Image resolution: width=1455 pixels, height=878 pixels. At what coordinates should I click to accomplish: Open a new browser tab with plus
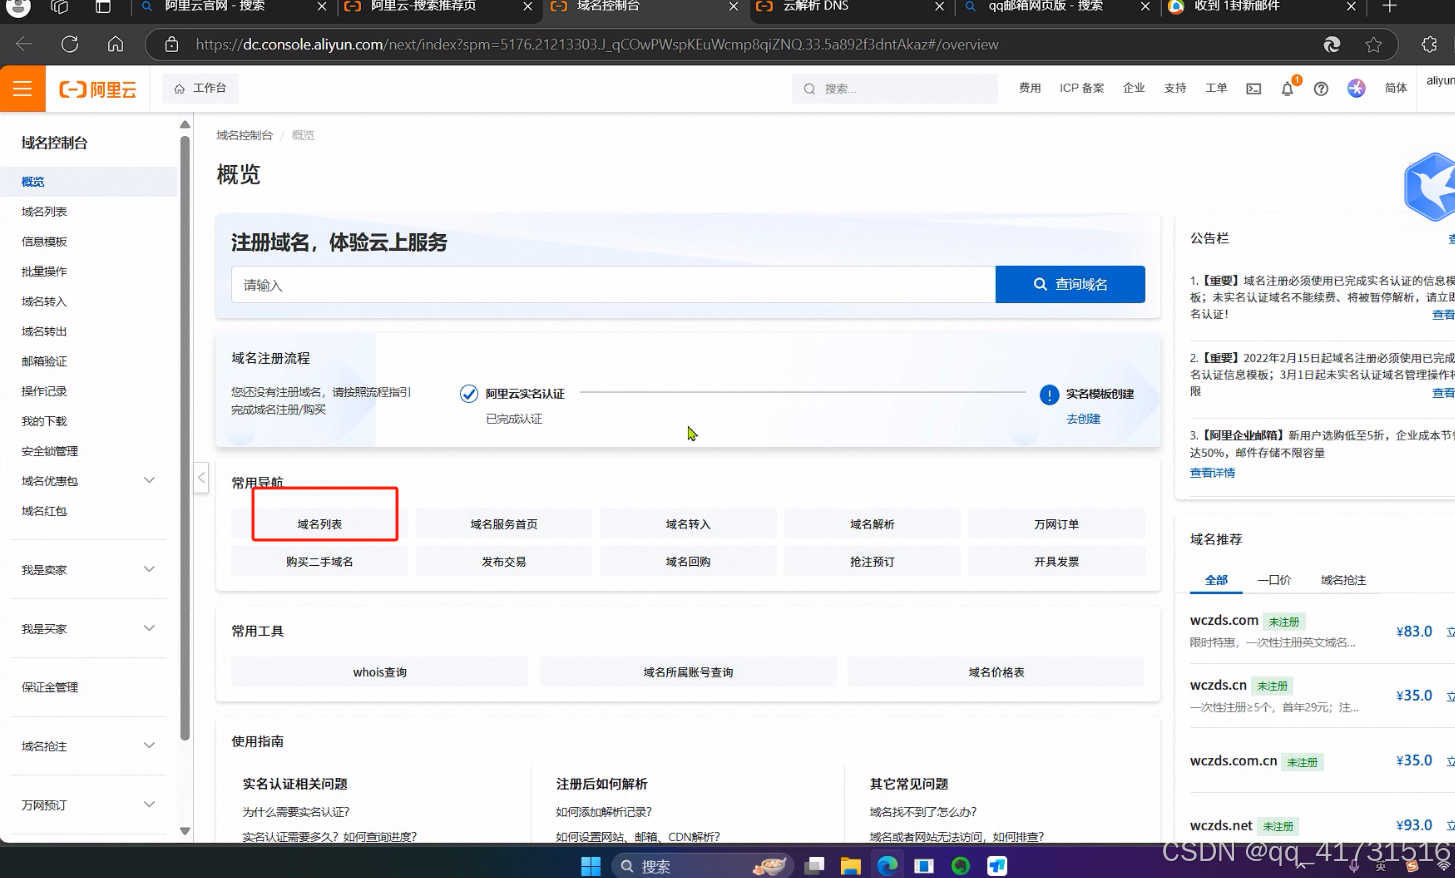tap(1390, 6)
